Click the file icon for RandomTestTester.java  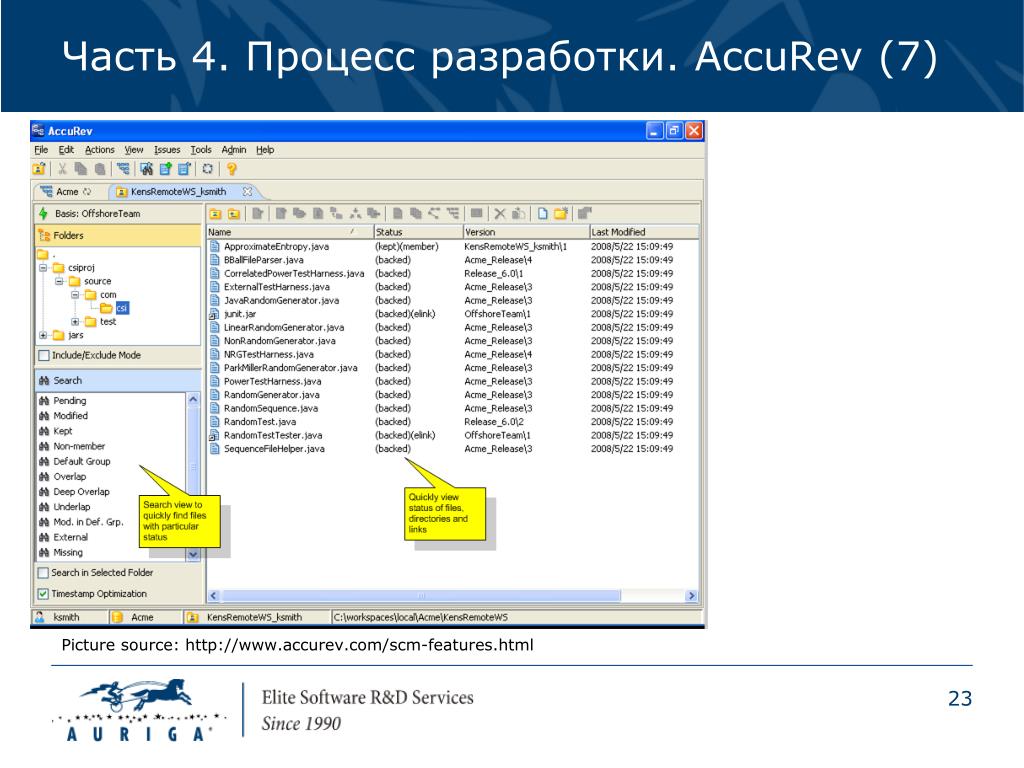coord(214,436)
